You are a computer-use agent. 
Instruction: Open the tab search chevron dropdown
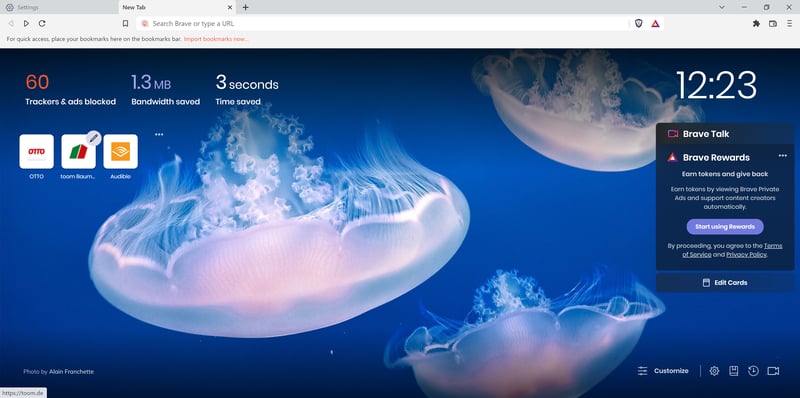coord(722,7)
